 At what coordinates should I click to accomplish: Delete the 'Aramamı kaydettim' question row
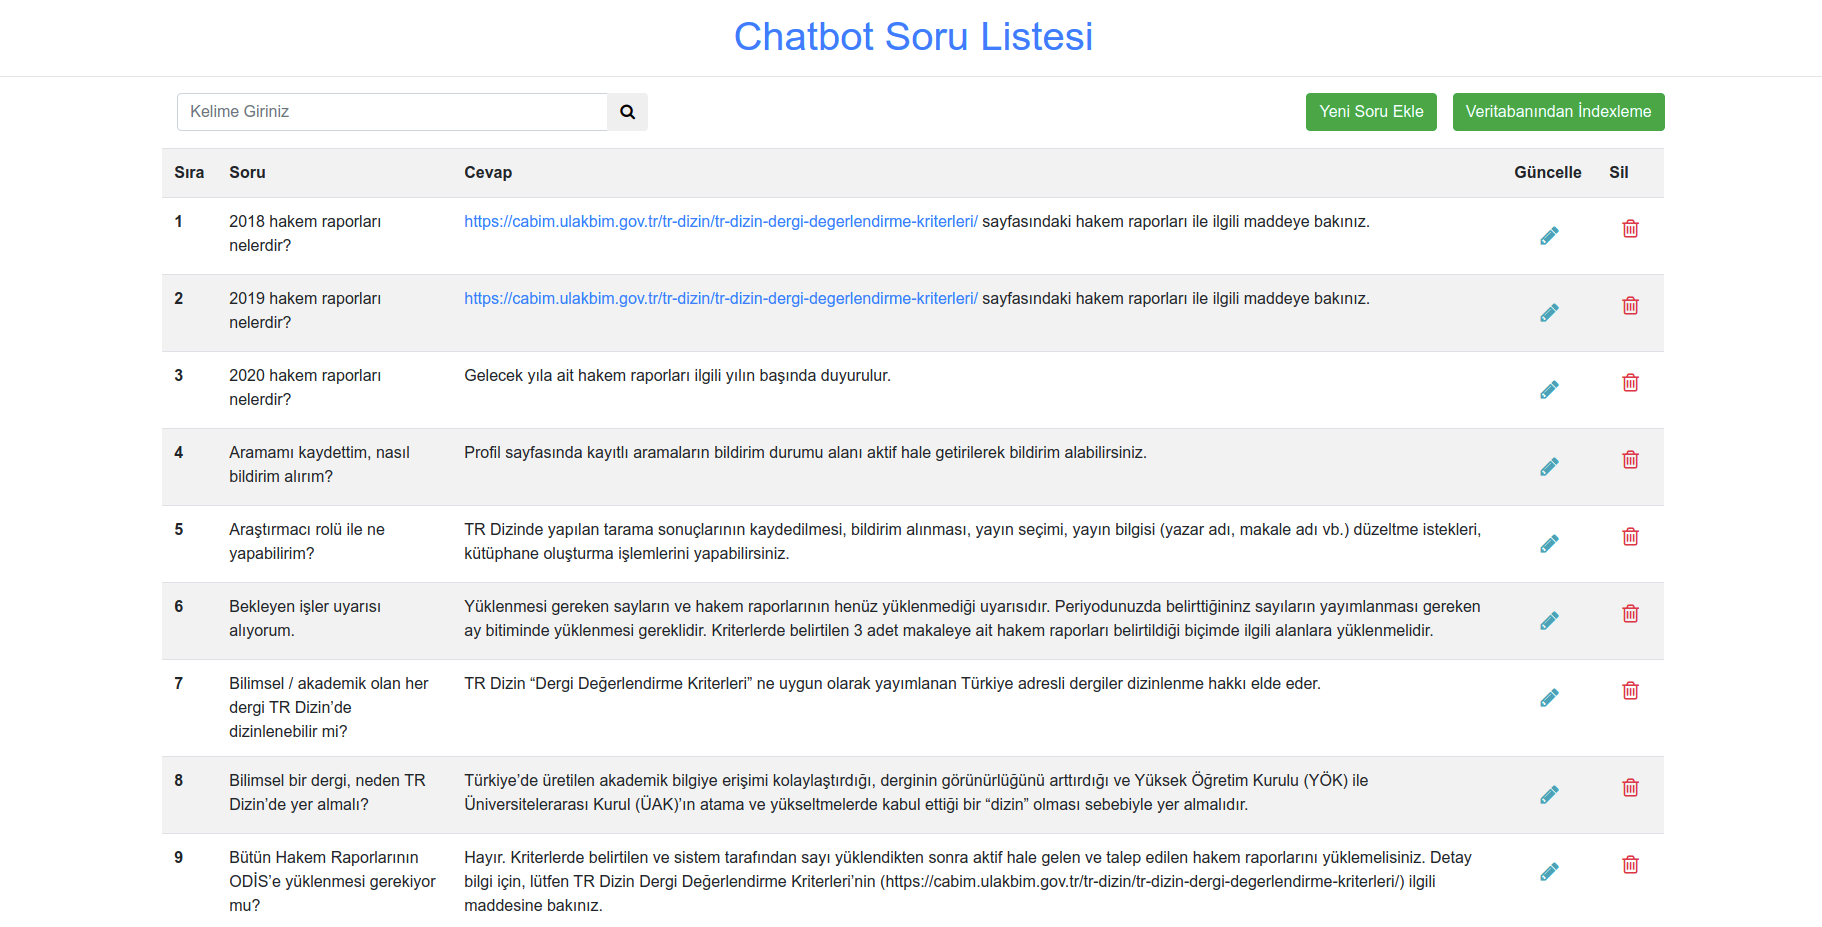[x=1630, y=460]
